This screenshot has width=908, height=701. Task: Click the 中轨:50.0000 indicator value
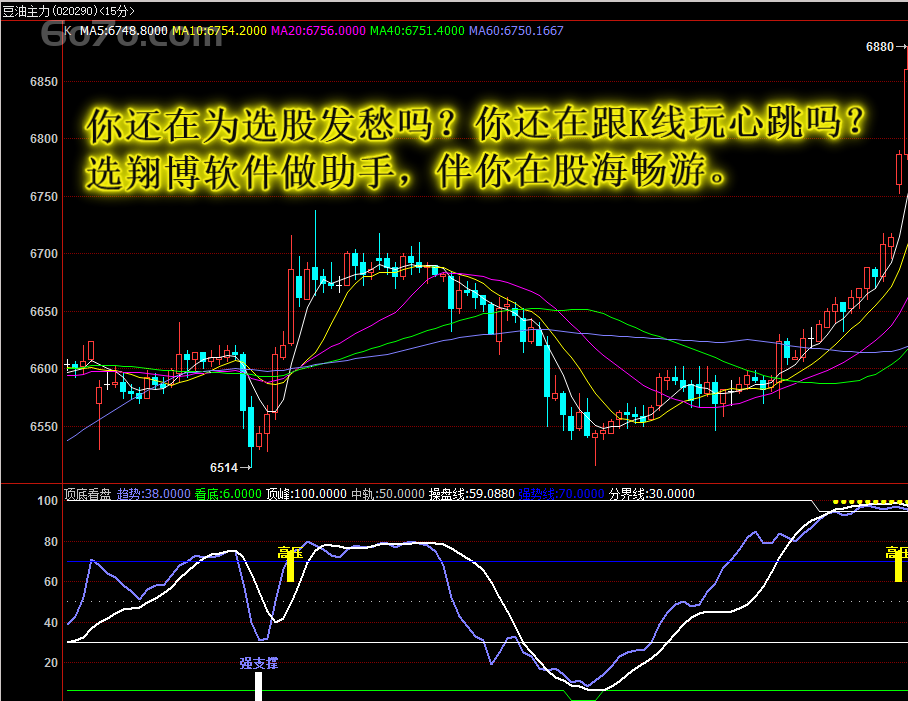[x=388, y=494]
